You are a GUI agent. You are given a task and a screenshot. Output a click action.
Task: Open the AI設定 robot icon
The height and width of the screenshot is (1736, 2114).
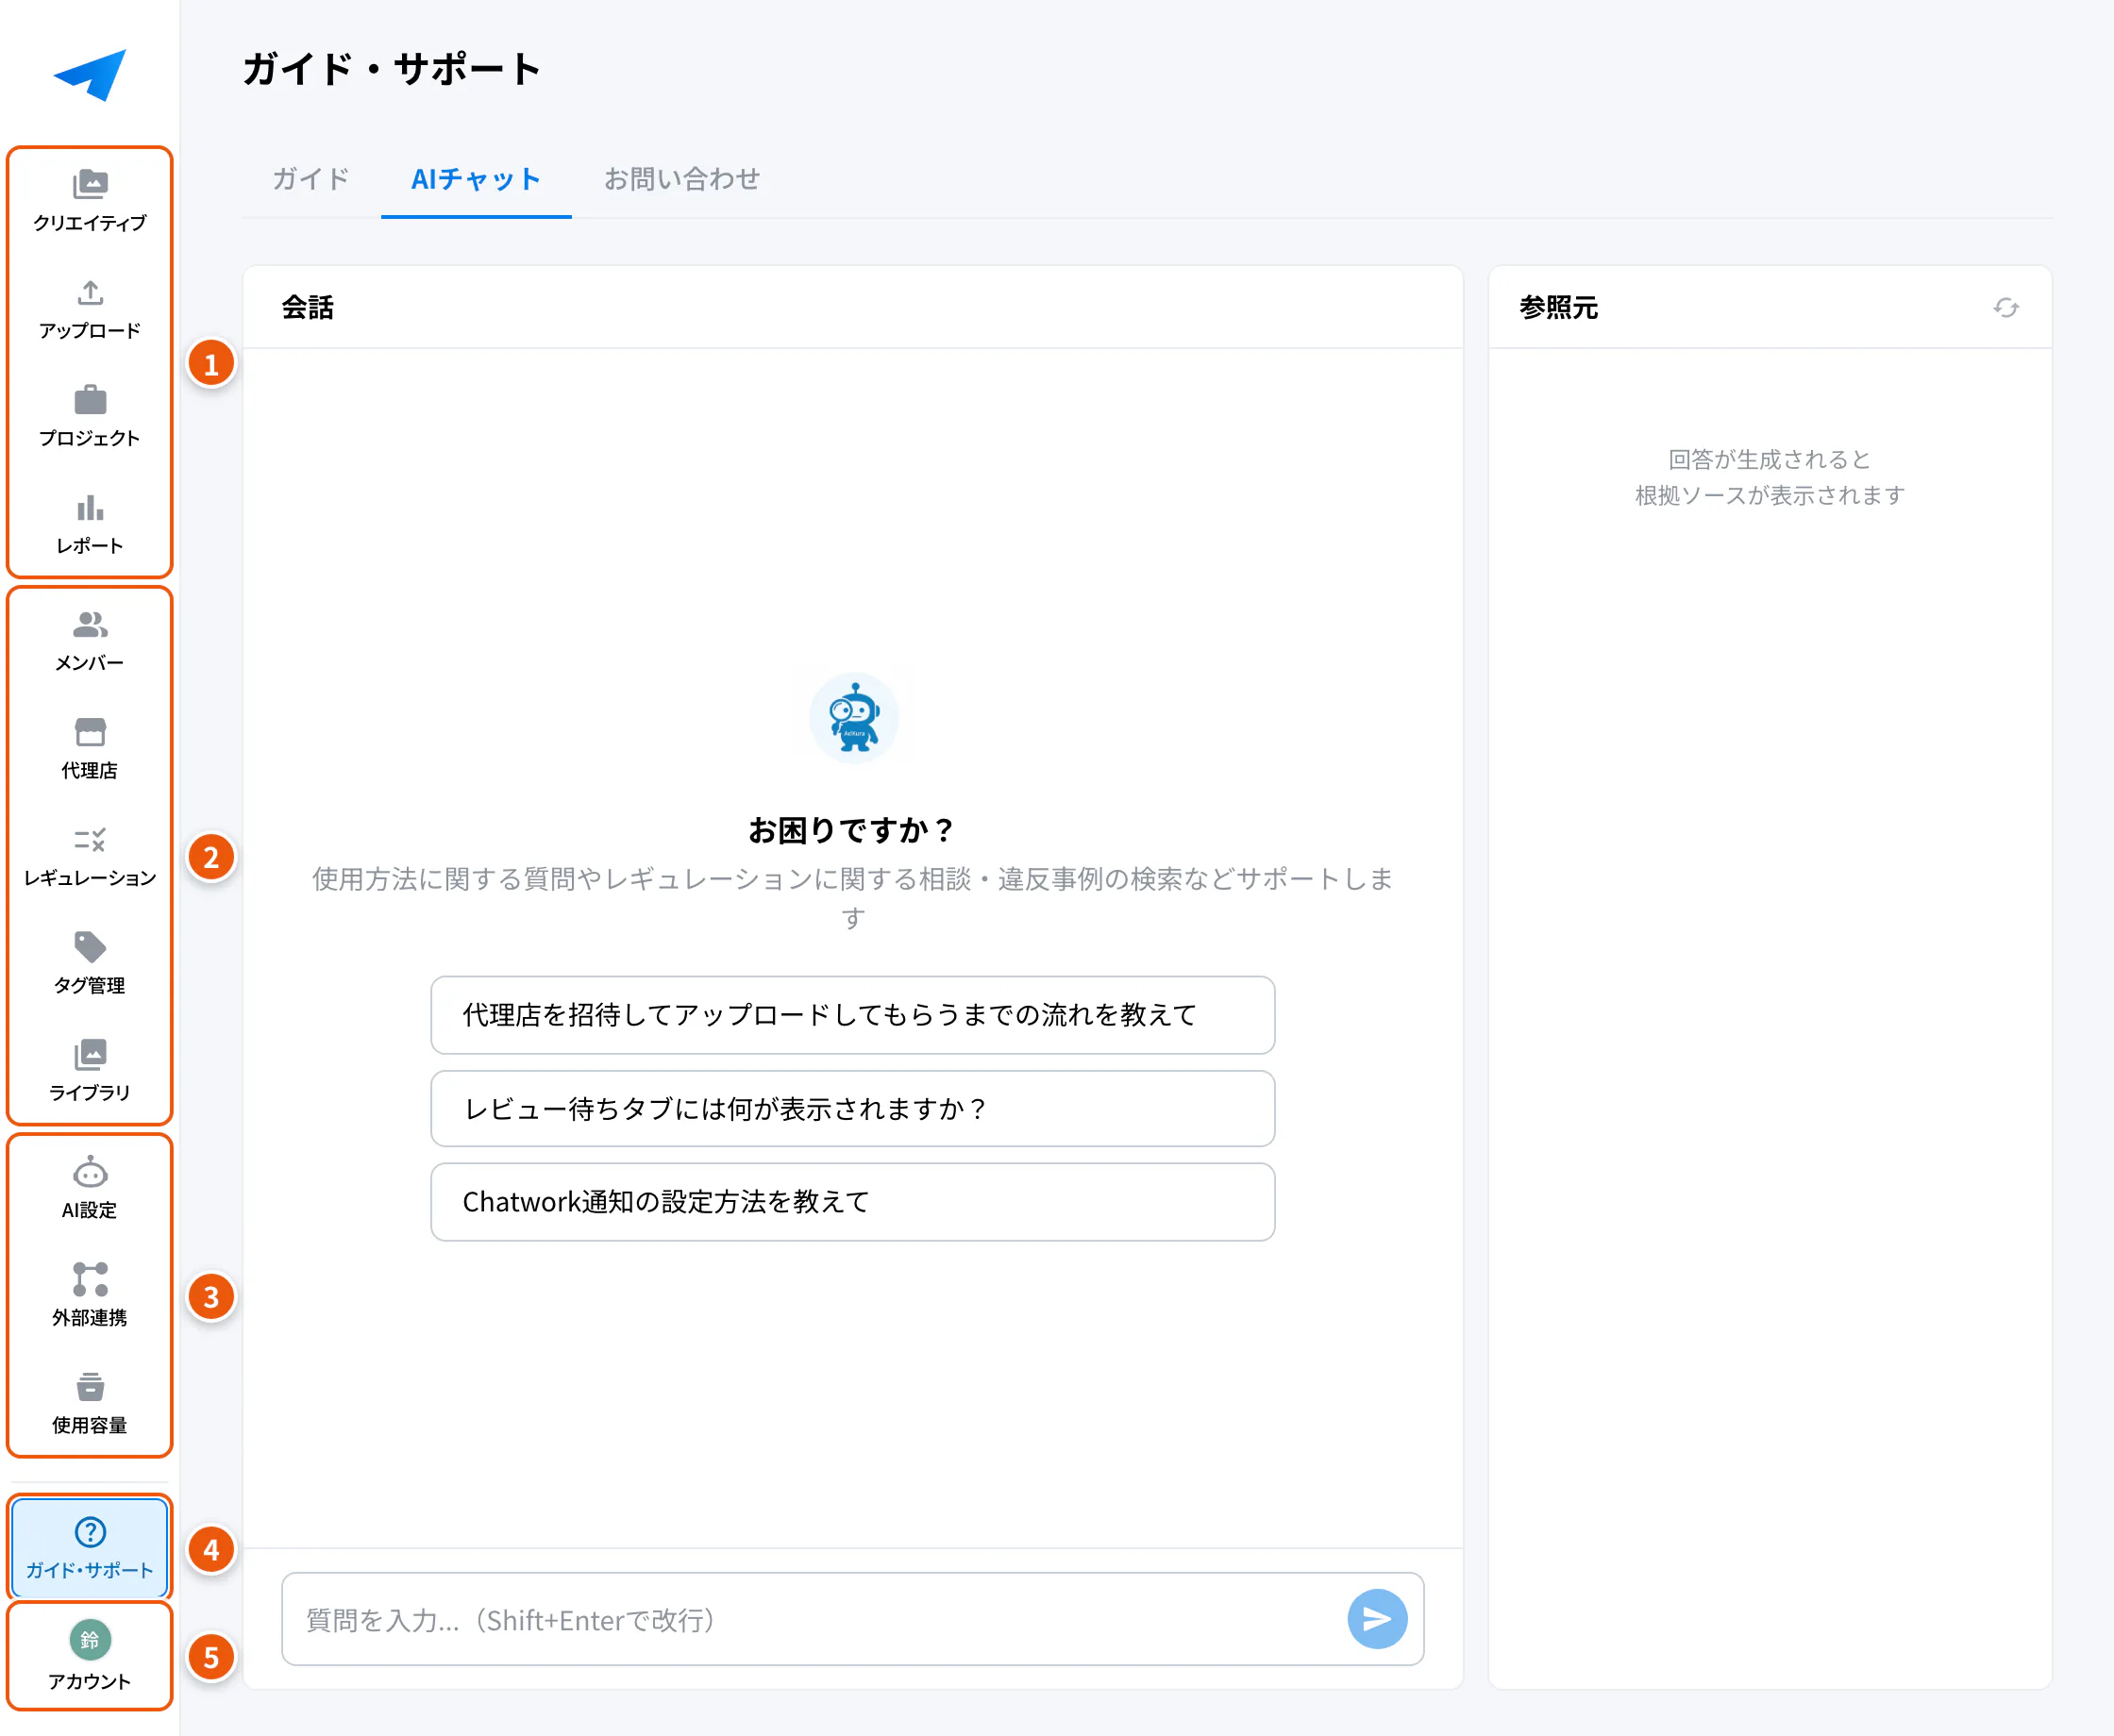(x=90, y=1172)
